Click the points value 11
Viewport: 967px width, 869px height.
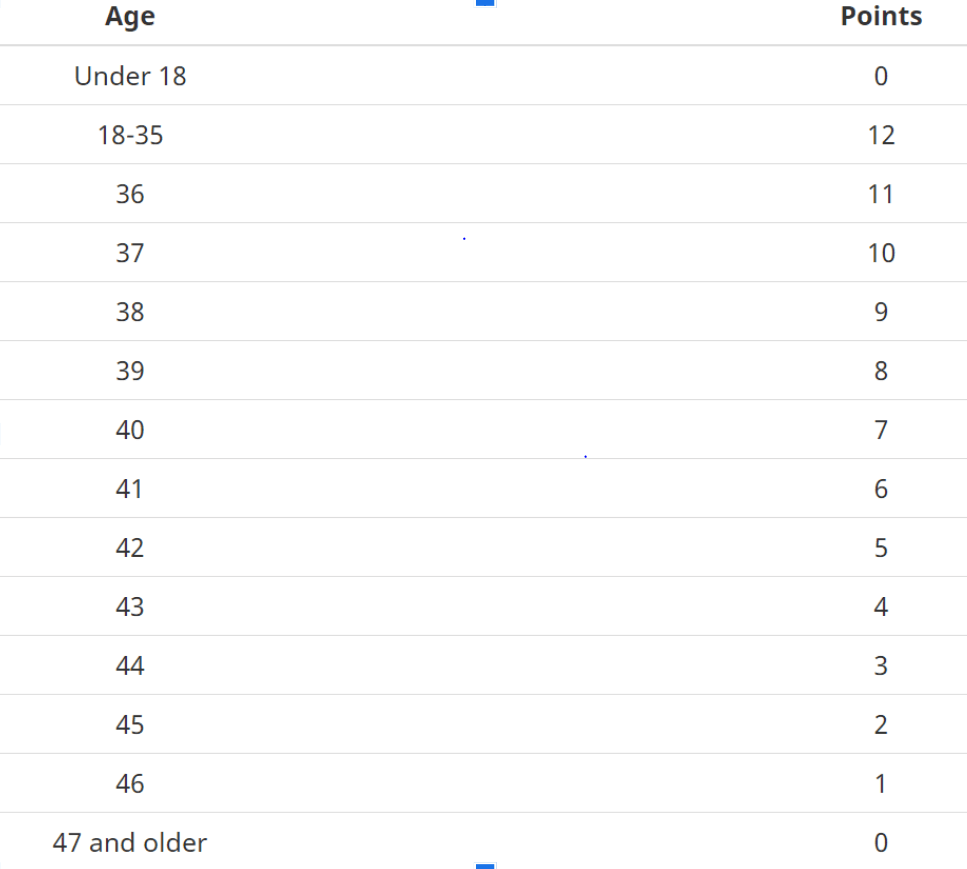coord(881,194)
